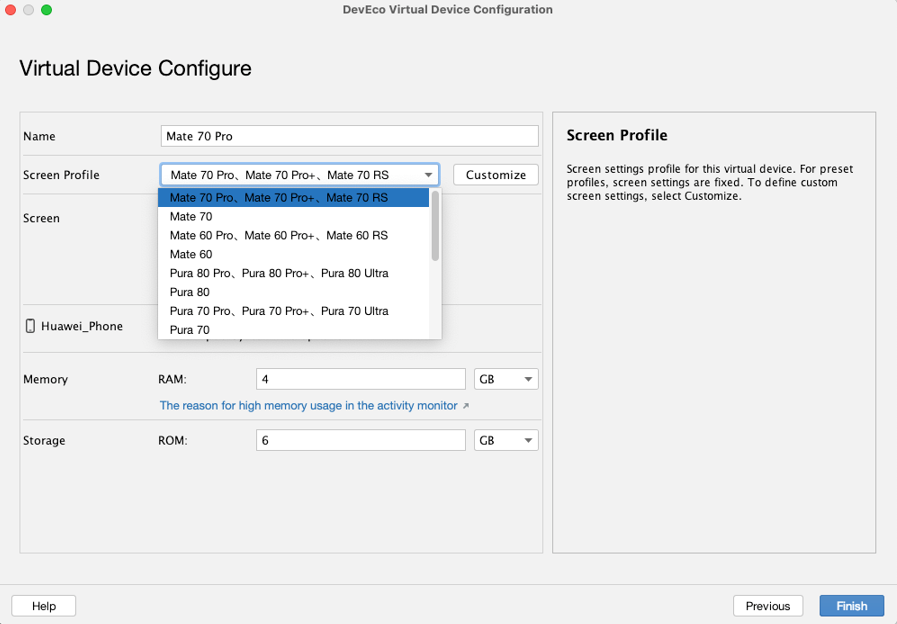Image resolution: width=897 pixels, height=624 pixels.
Task: Click the Finish button
Action: click(x=852, y=606)
